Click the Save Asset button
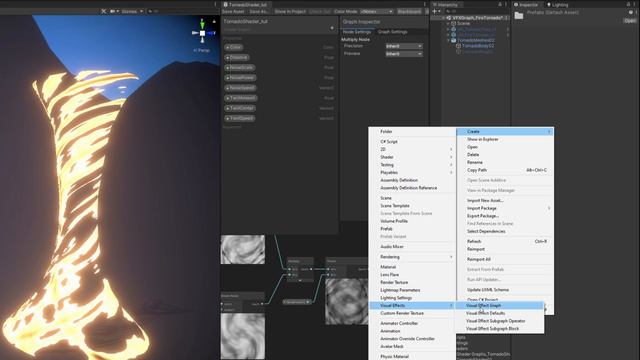 233,11
